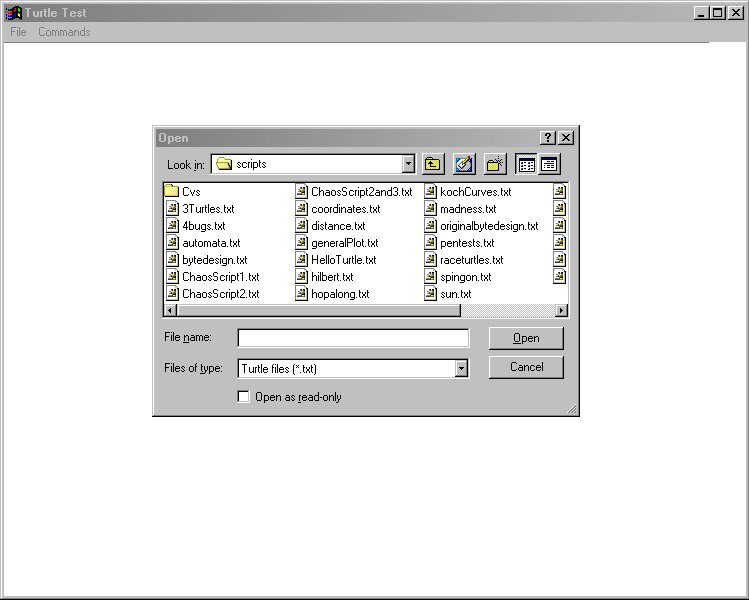Click the file icon of hopalong.txt

click(x=301, y=294)
